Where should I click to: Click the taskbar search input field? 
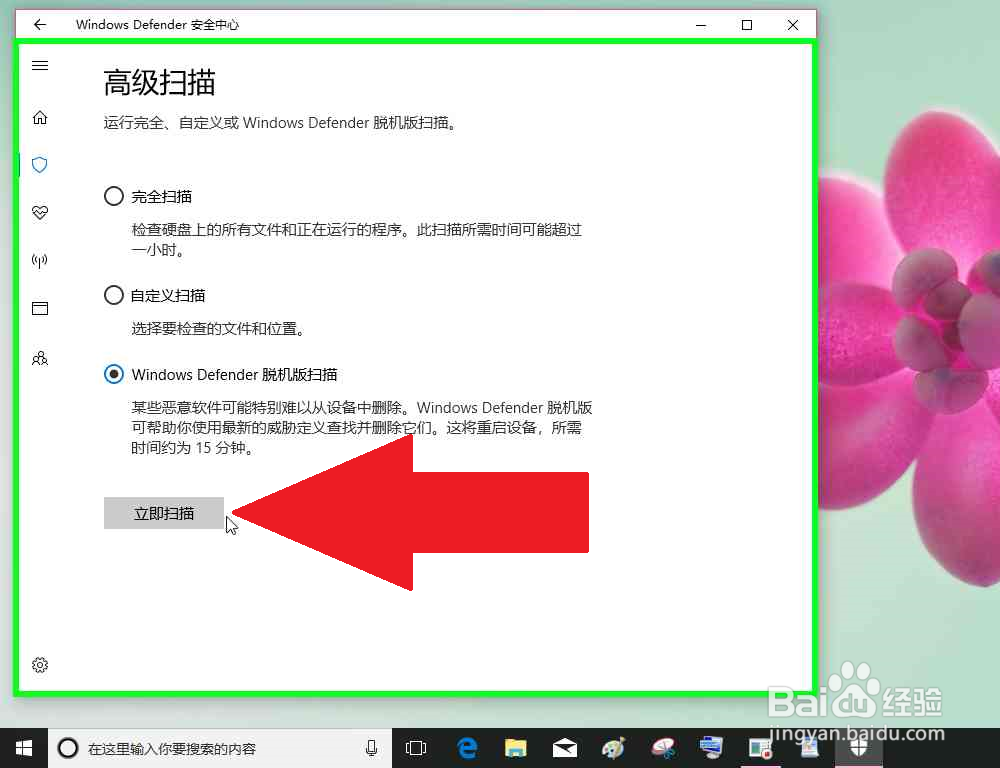coord(220,748)
